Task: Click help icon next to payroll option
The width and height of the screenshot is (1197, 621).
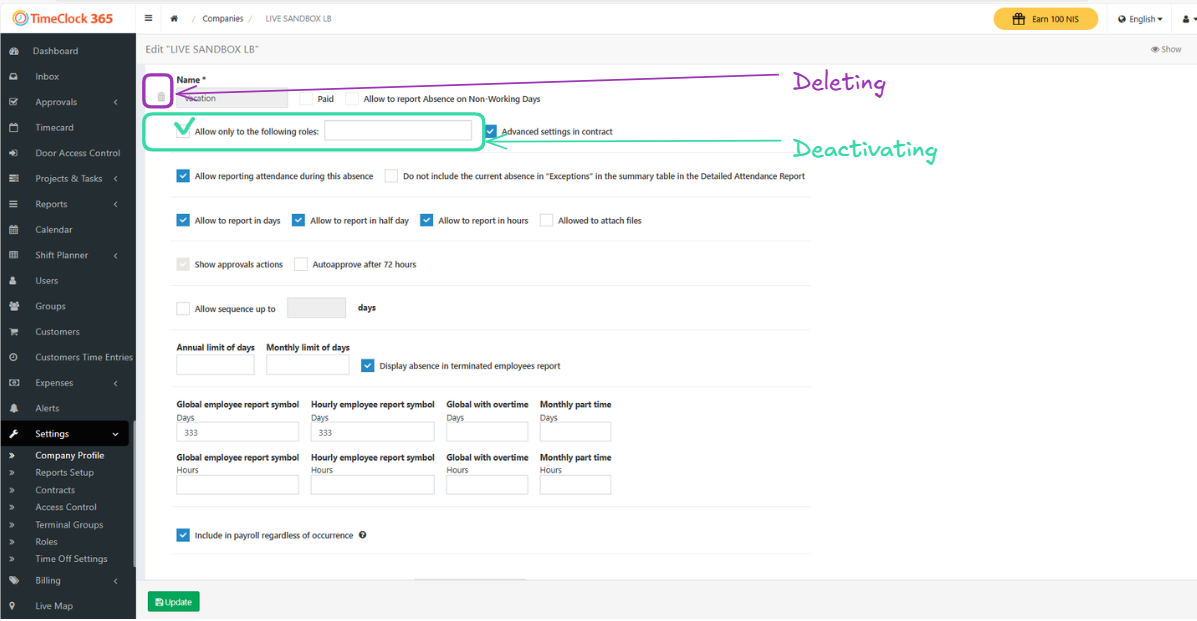Action: coord(362,535)
